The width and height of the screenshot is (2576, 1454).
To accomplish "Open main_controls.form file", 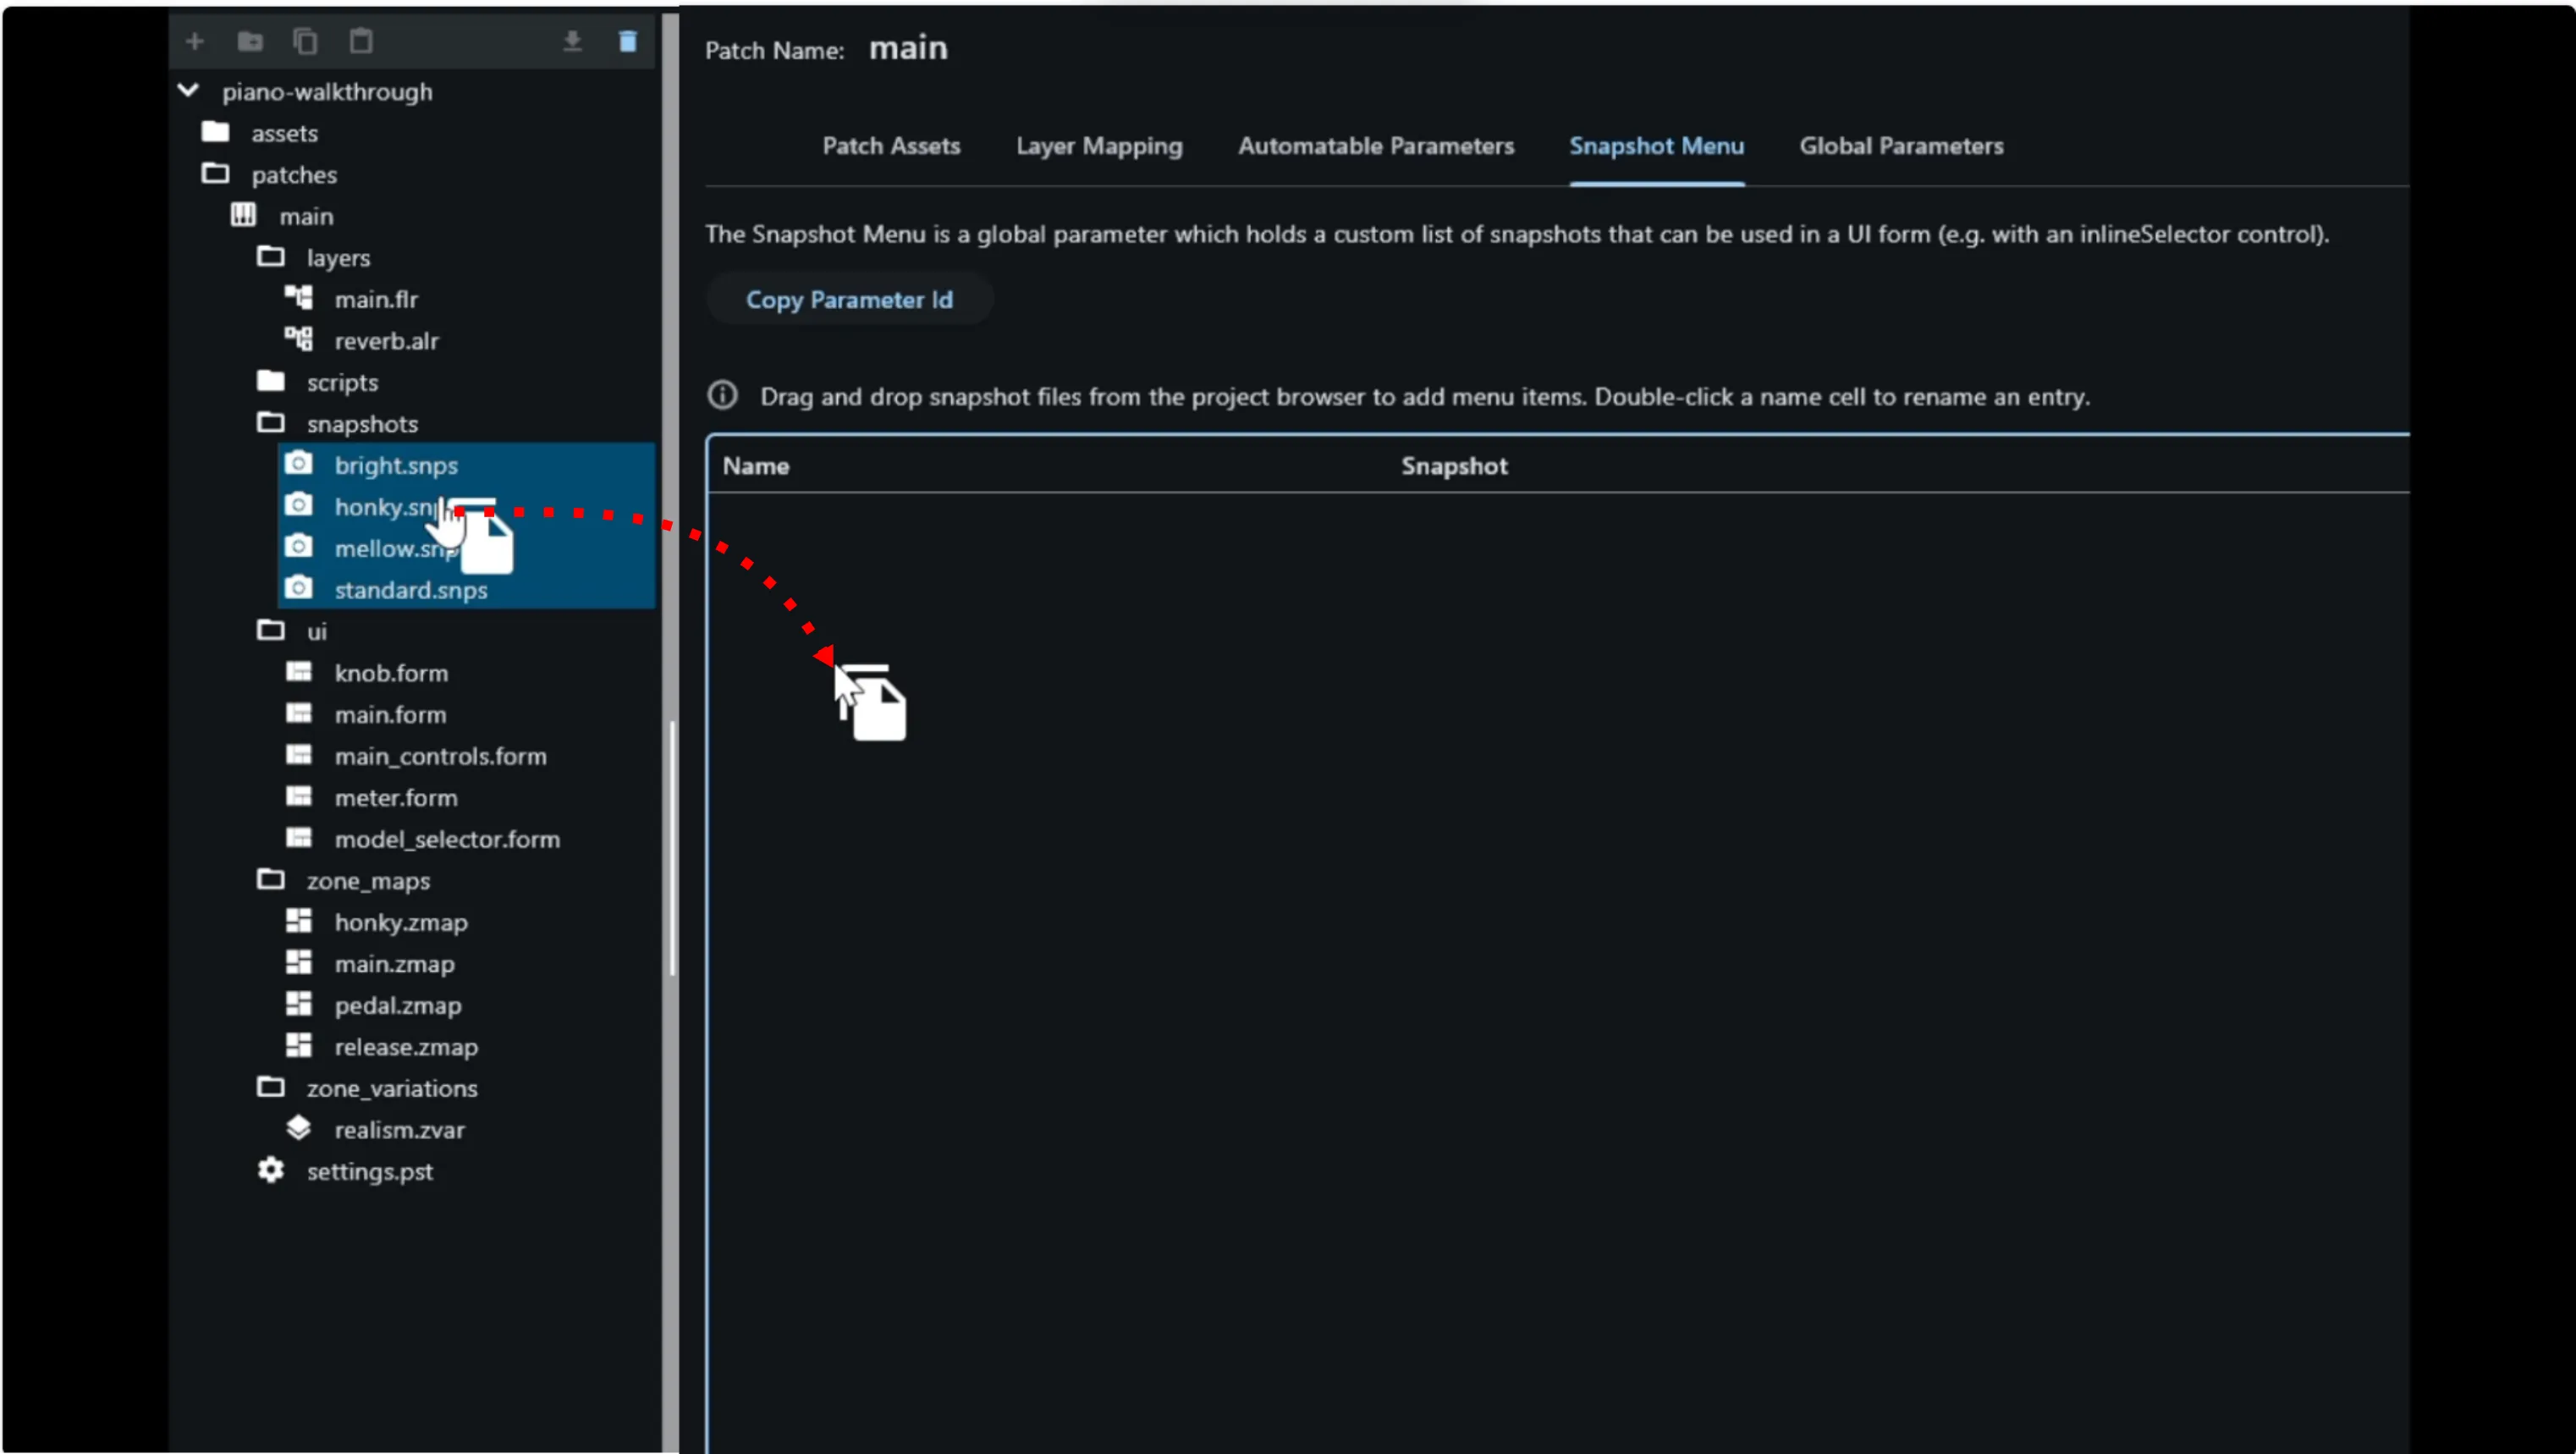I will [x=440, y=756].
